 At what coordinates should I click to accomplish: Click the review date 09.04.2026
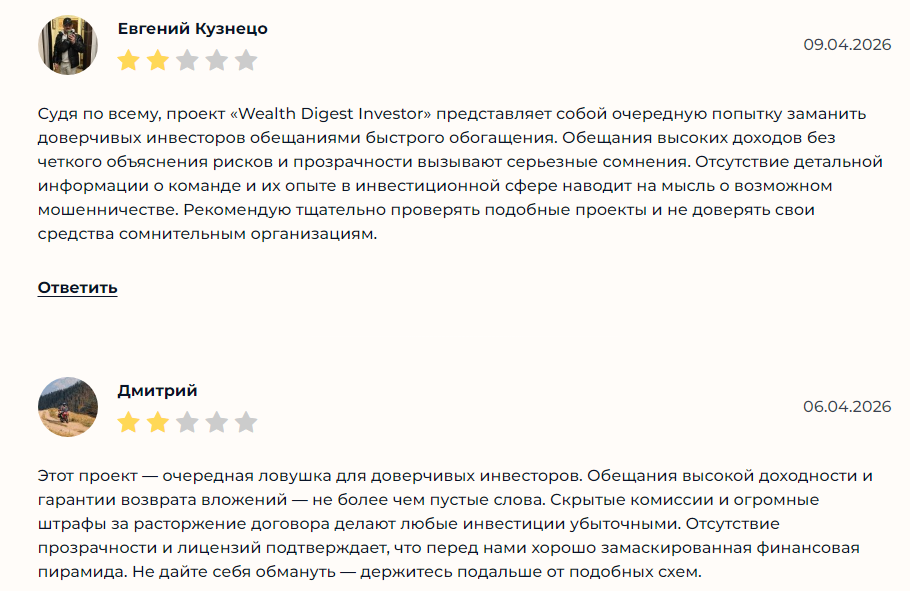click(846, 45)
